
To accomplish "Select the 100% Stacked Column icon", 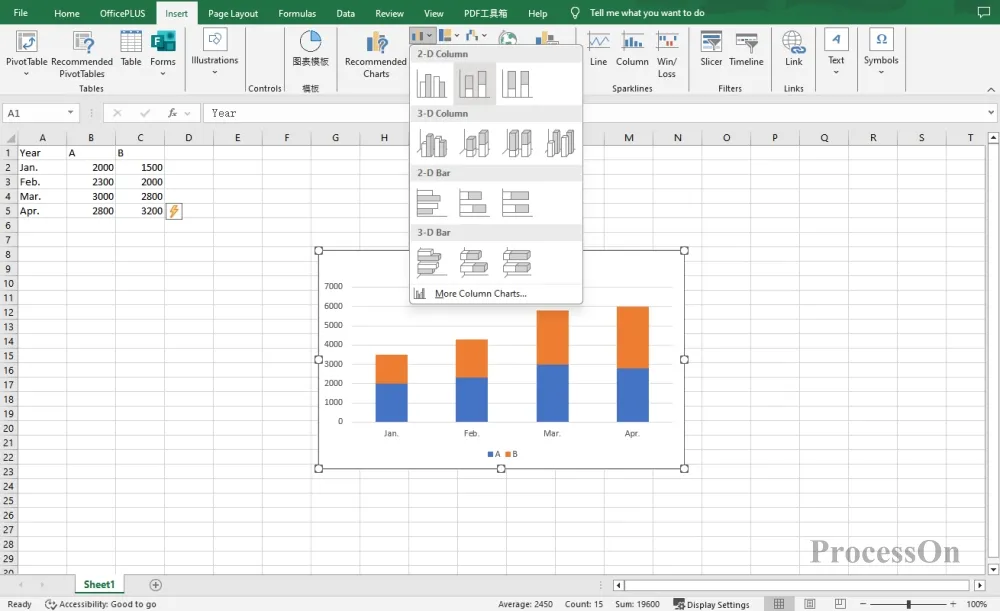I will (517, 84).
